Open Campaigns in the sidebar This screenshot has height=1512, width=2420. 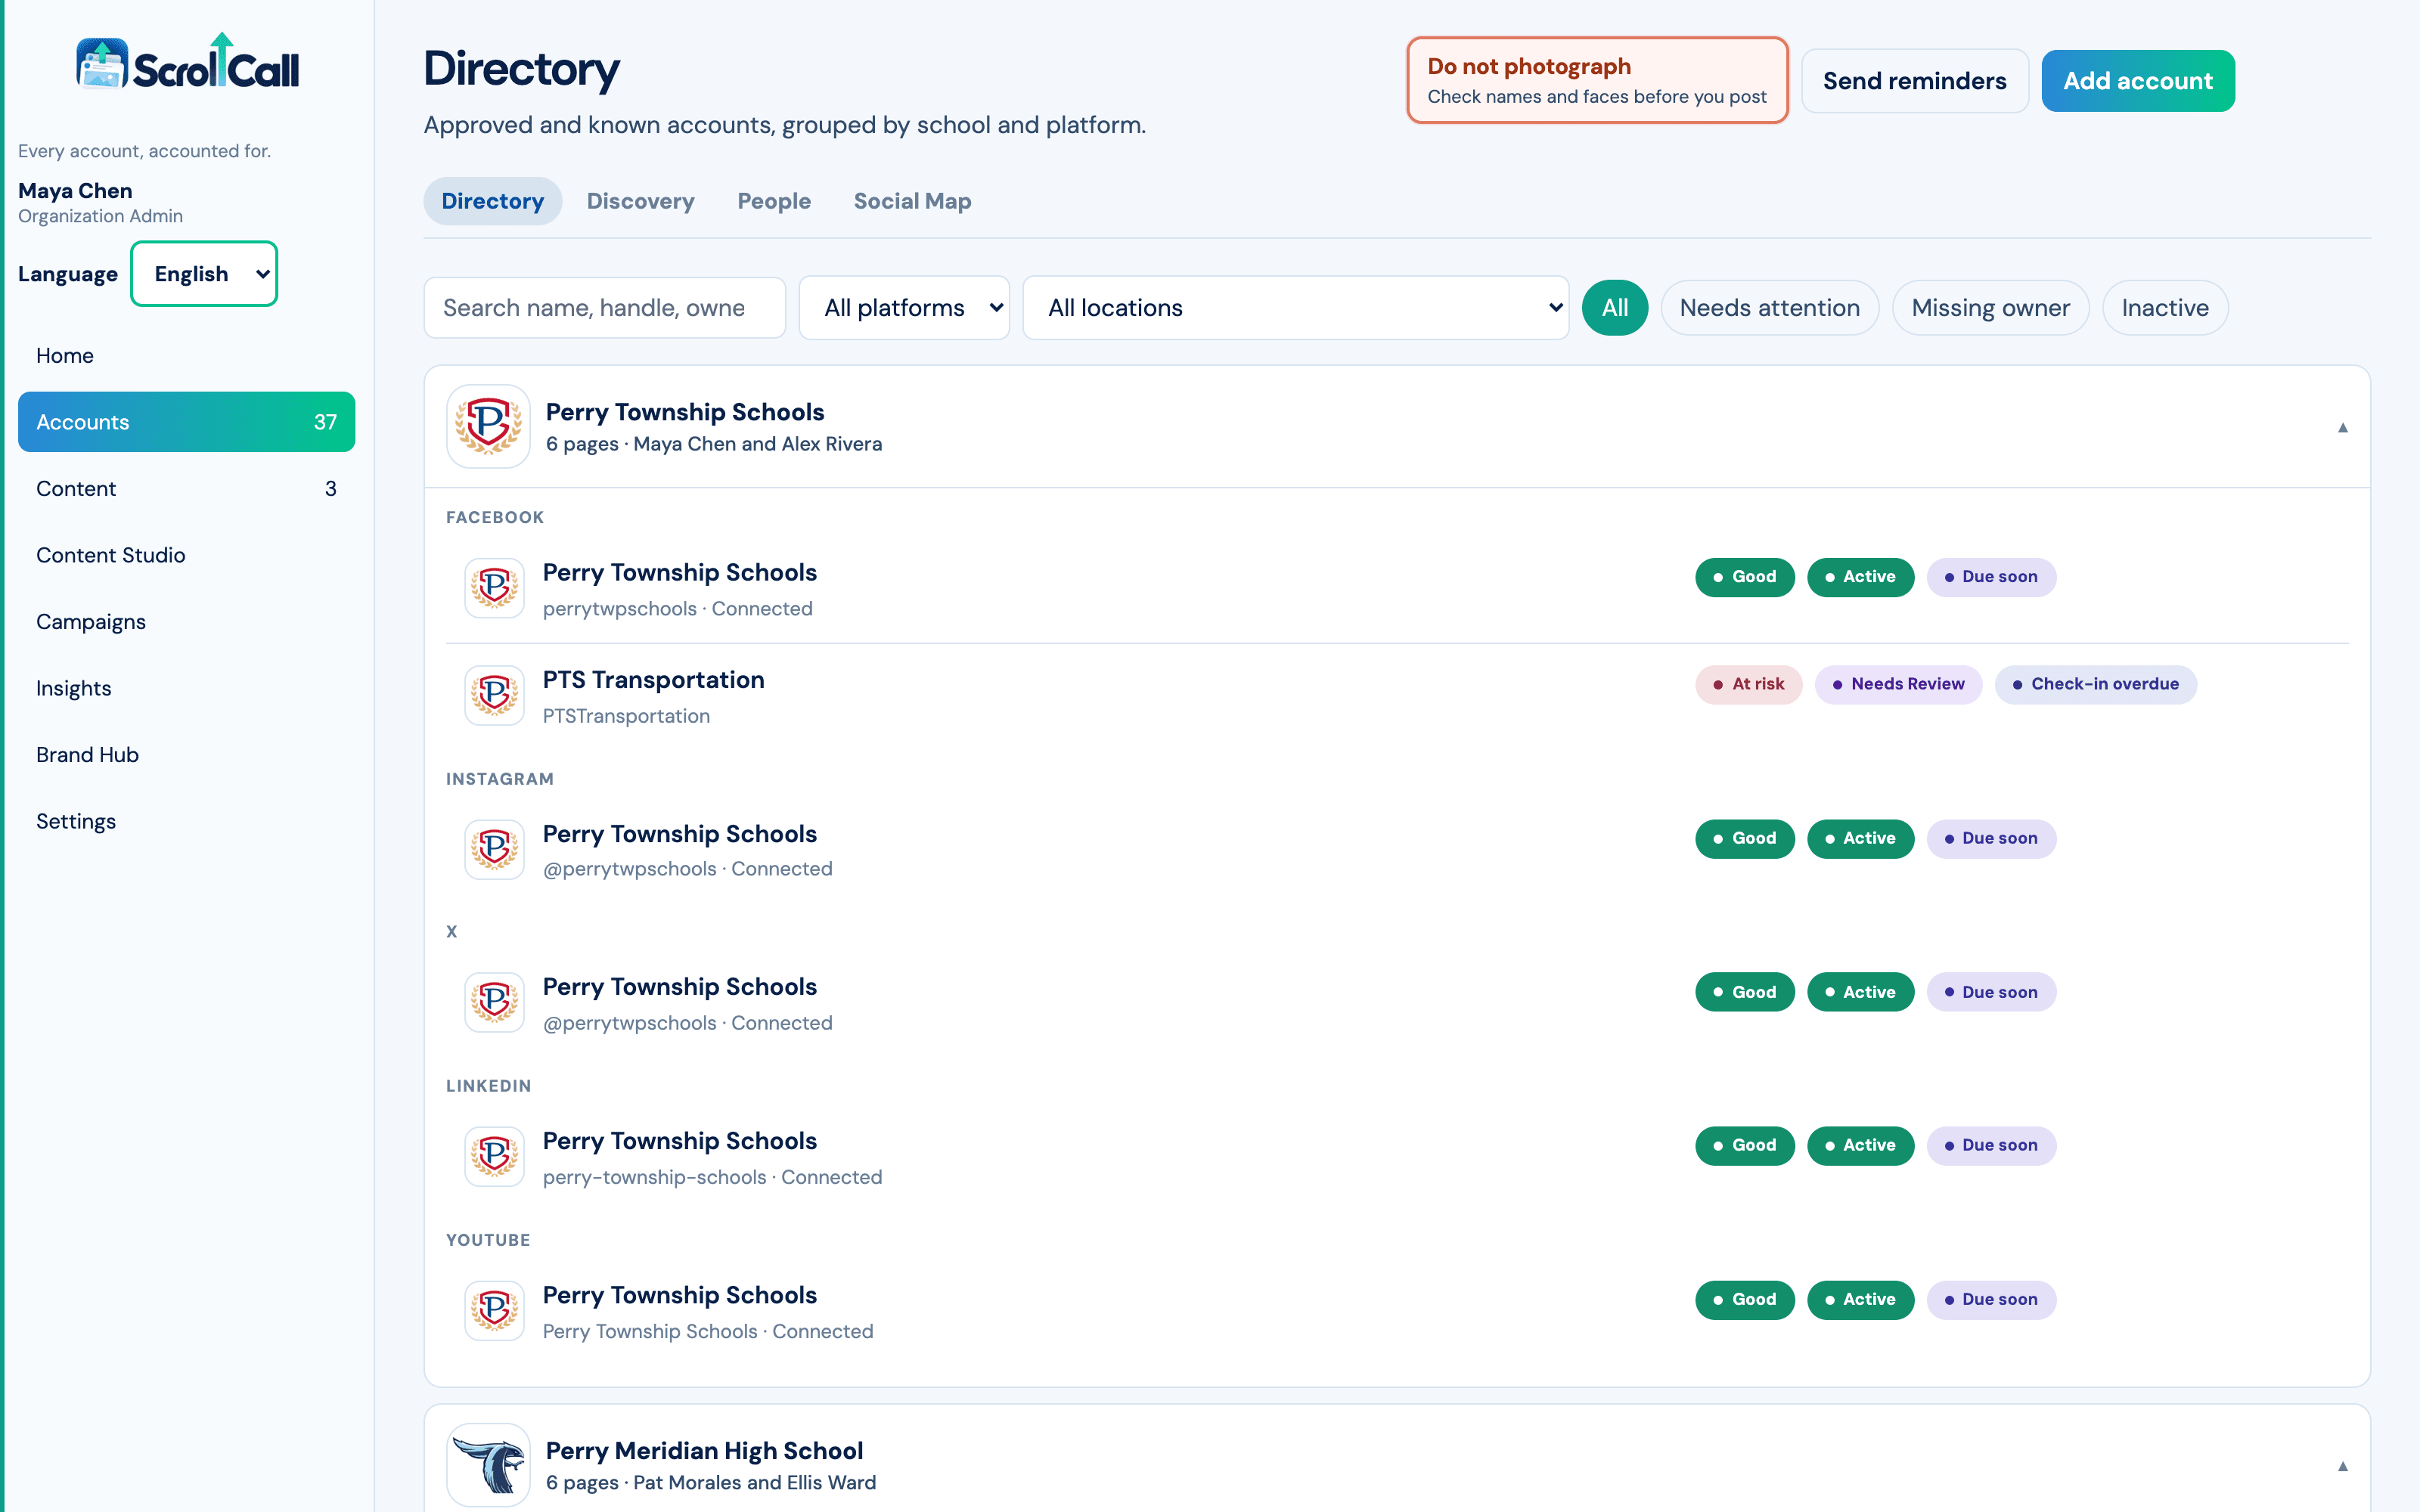point(186,622)
